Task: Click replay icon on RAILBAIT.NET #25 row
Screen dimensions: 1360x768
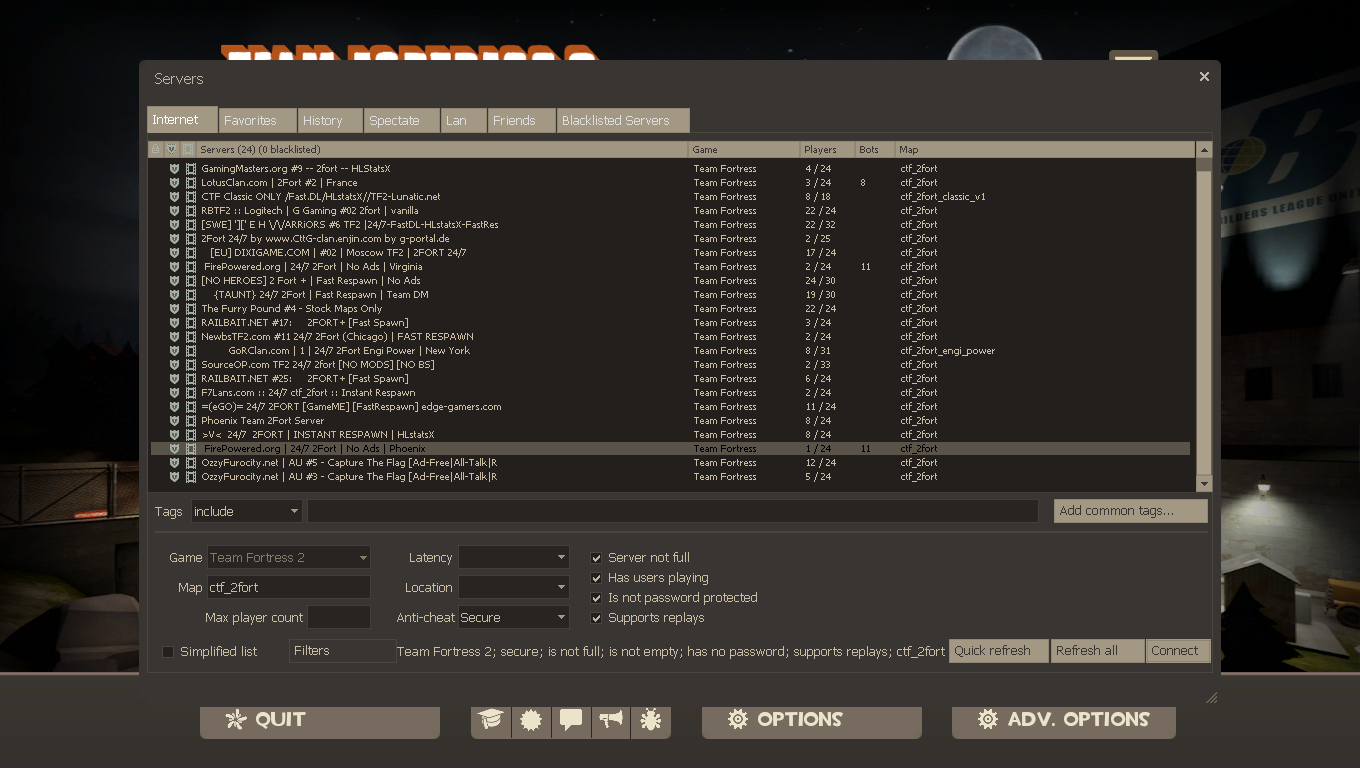Action: 190,379
